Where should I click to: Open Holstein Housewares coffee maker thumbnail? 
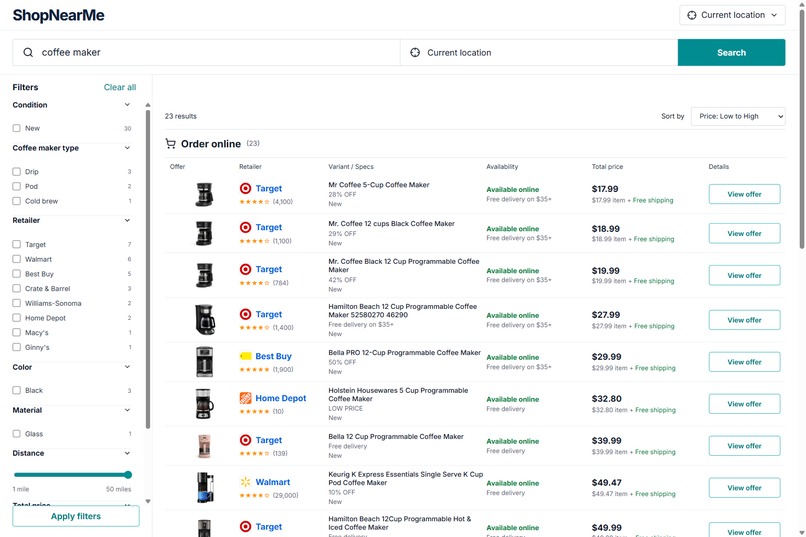click(205, 404)
